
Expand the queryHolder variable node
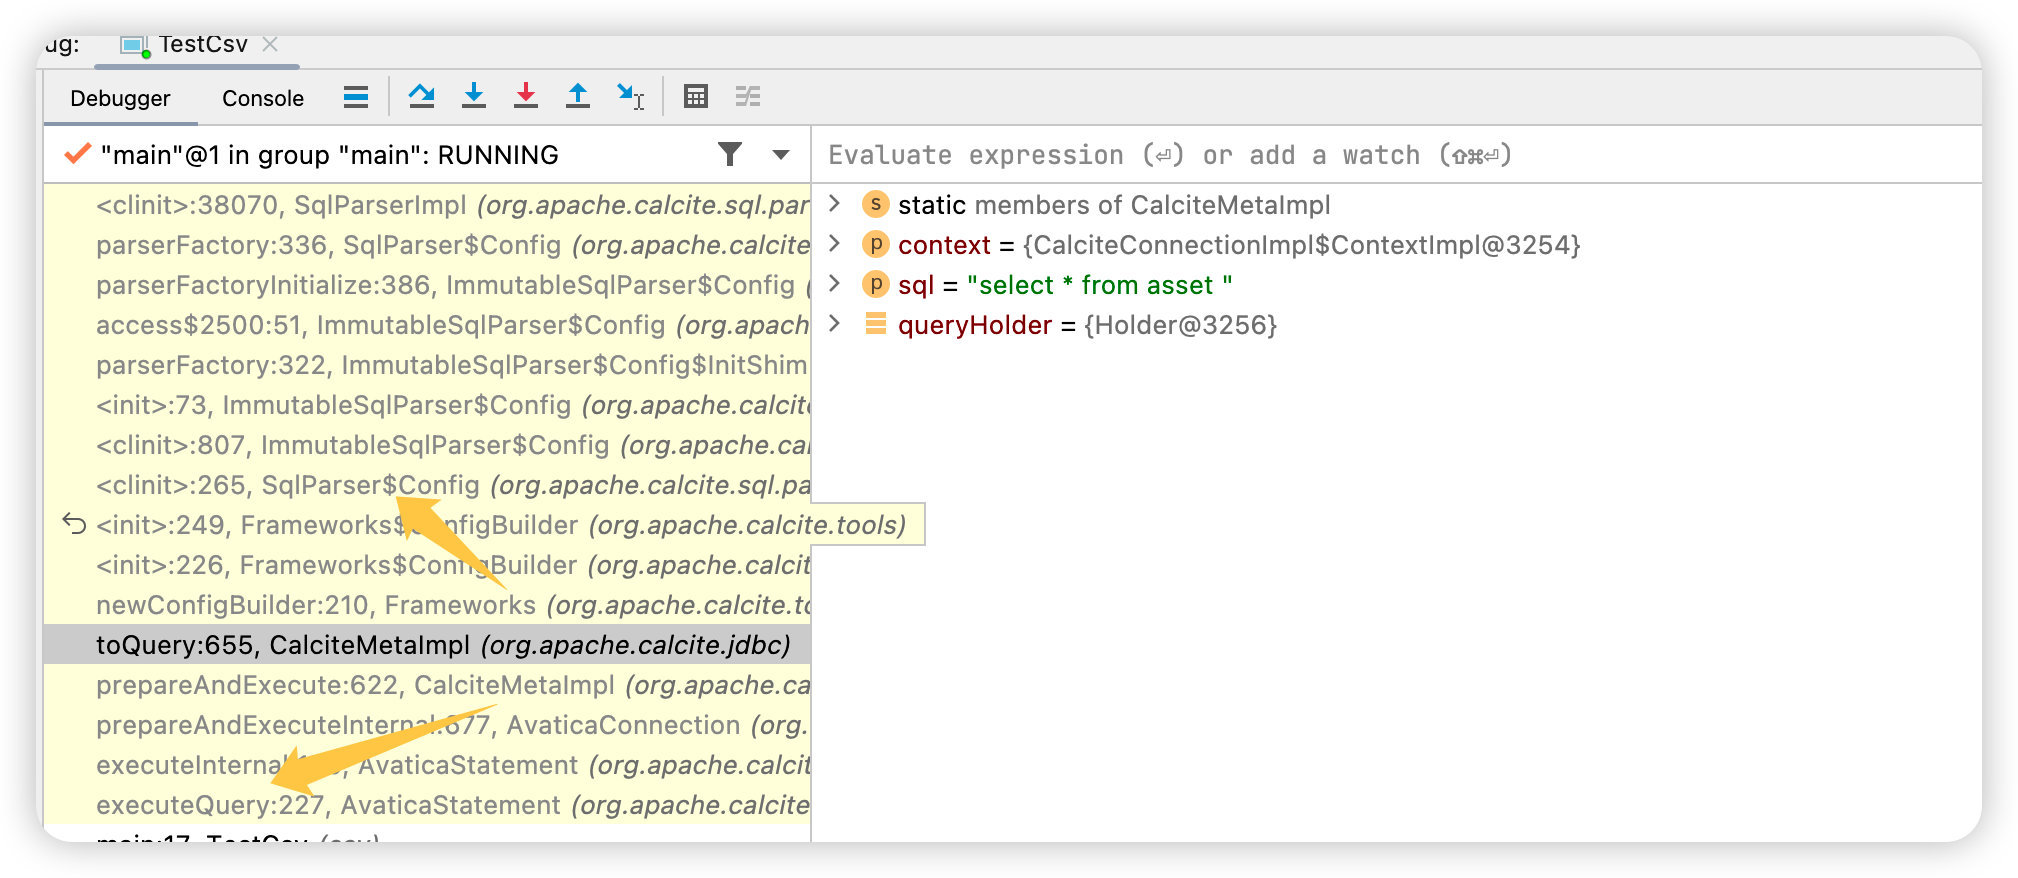coord(835,324)
